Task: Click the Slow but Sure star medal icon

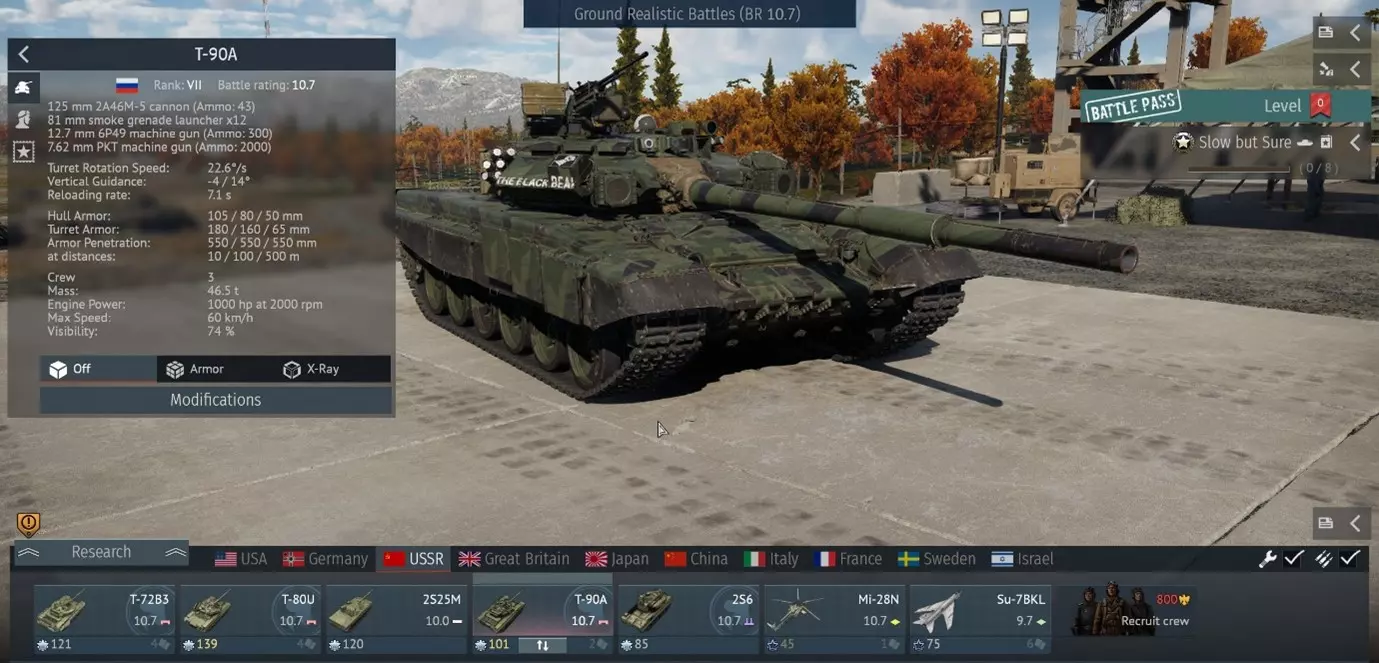Action: pos(1184,142)
